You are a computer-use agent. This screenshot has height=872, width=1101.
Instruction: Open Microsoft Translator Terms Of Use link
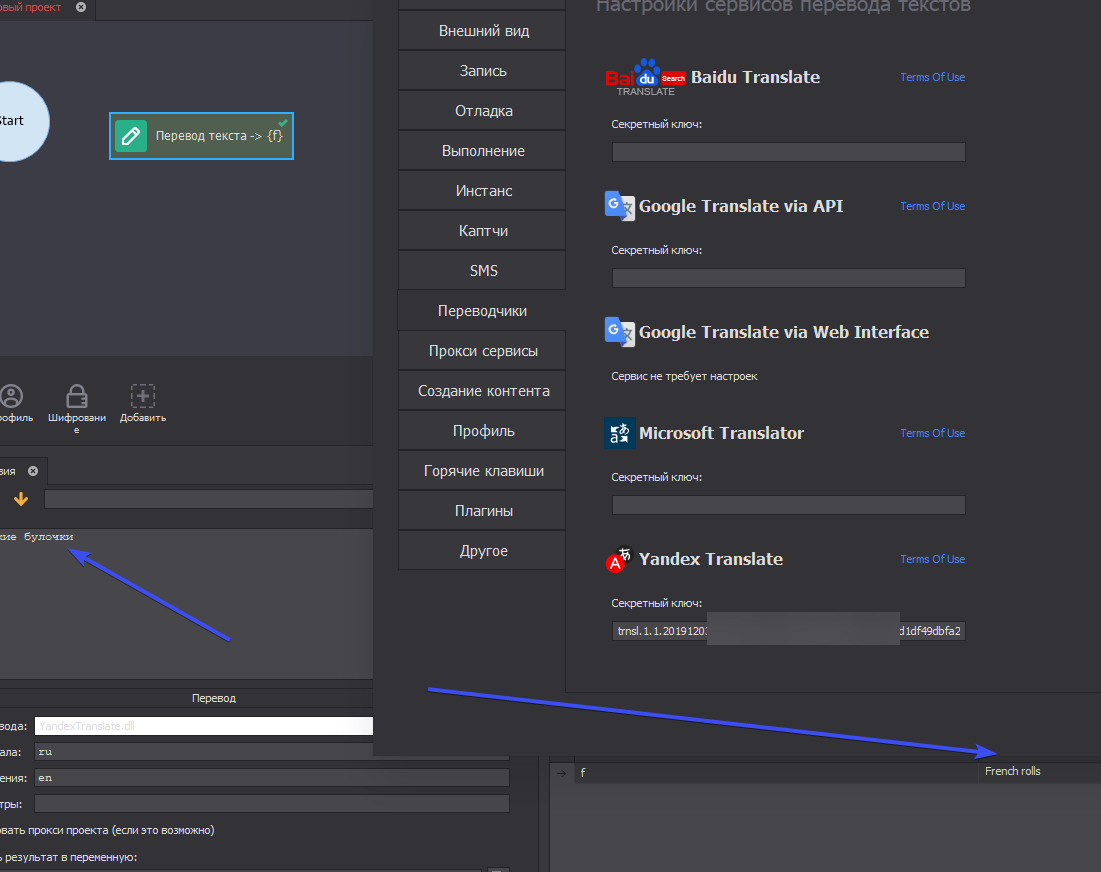(932, 433)
